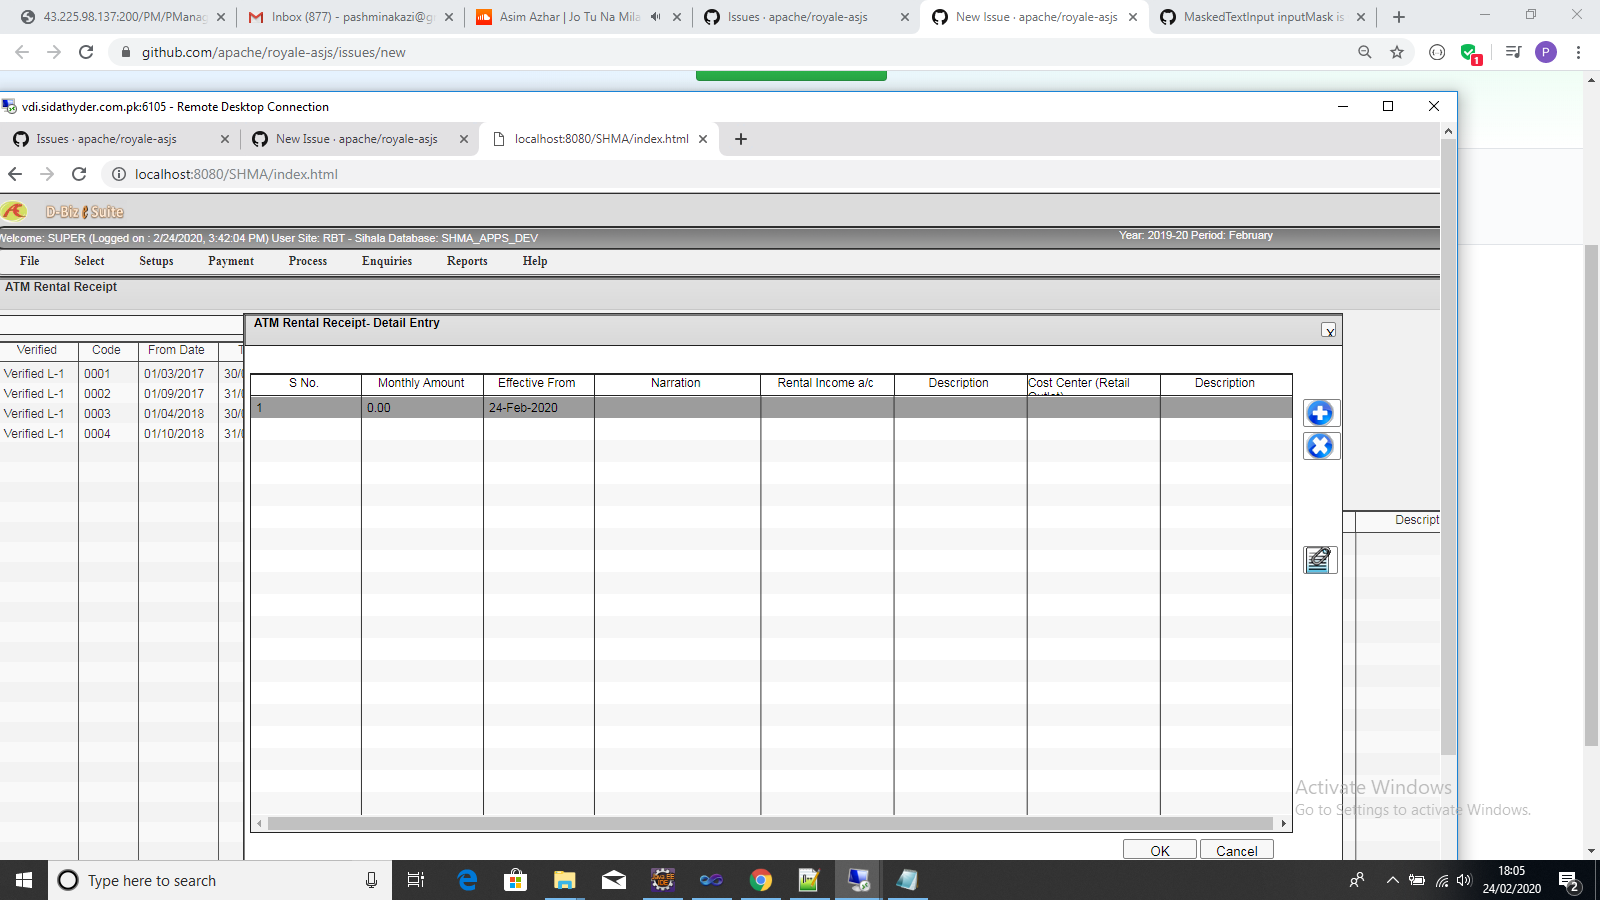Viewport: 1600px width, 900px height.
Task: Open the Java EE IDE from the taskbar
Action: (x=662, y=880)
